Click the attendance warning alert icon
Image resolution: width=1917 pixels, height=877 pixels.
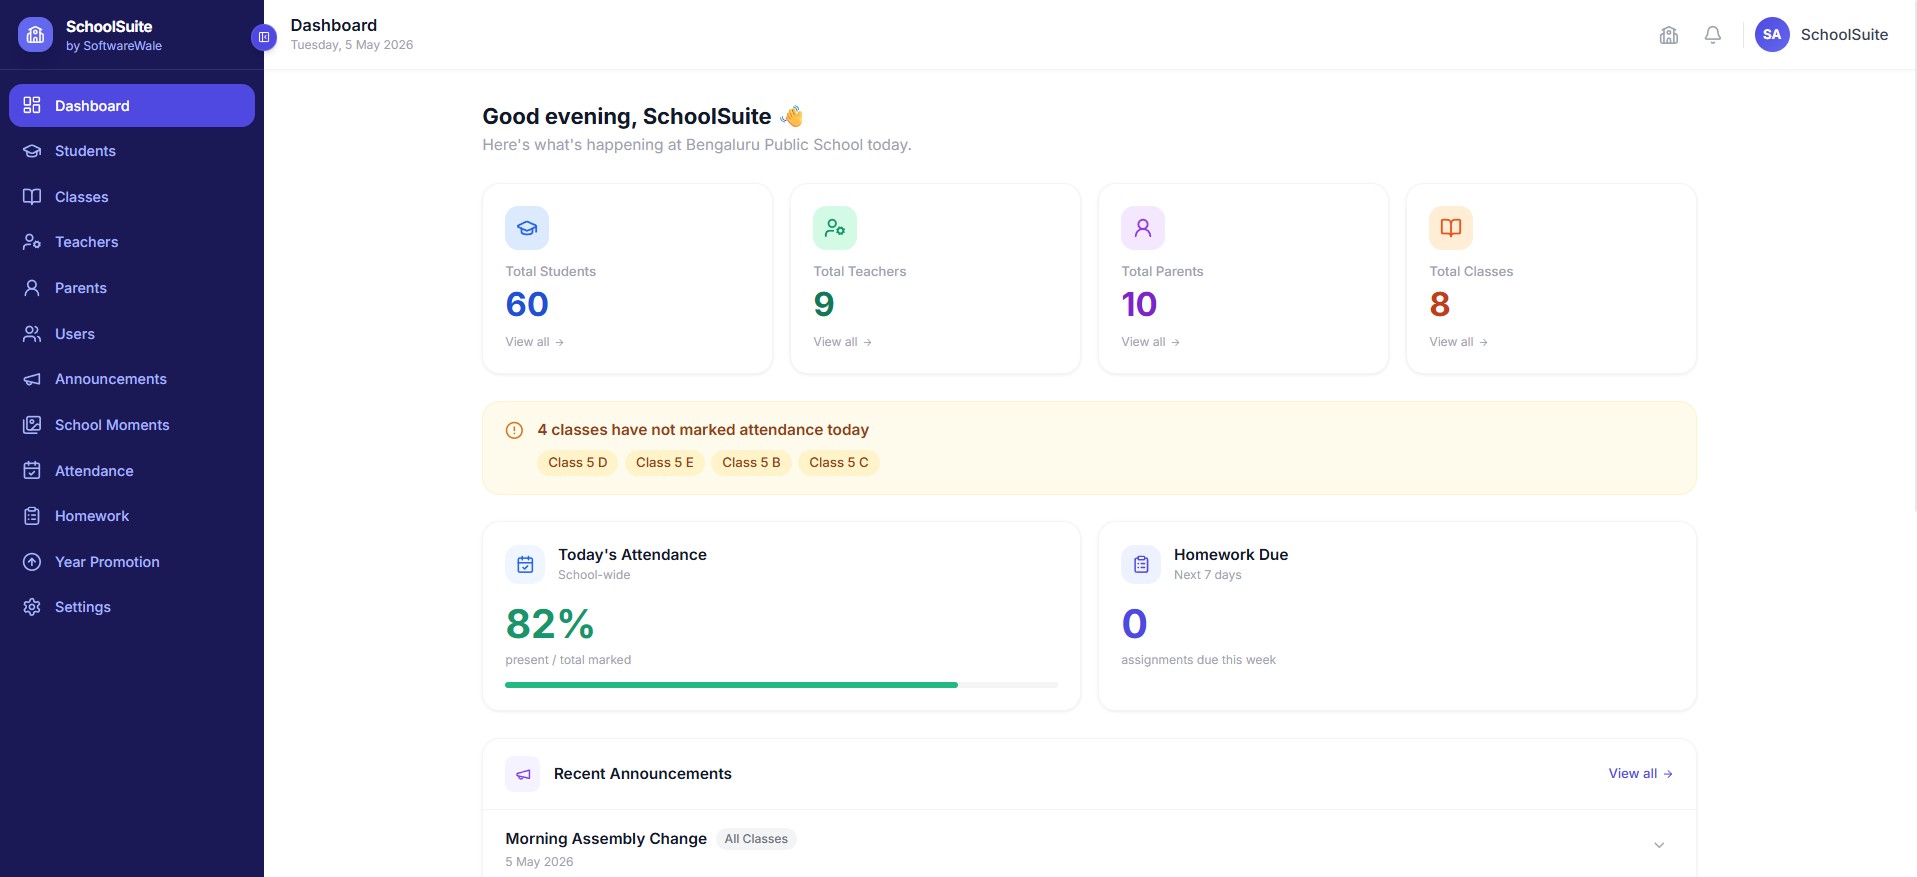pyautogui.click(x=514, y=431)
